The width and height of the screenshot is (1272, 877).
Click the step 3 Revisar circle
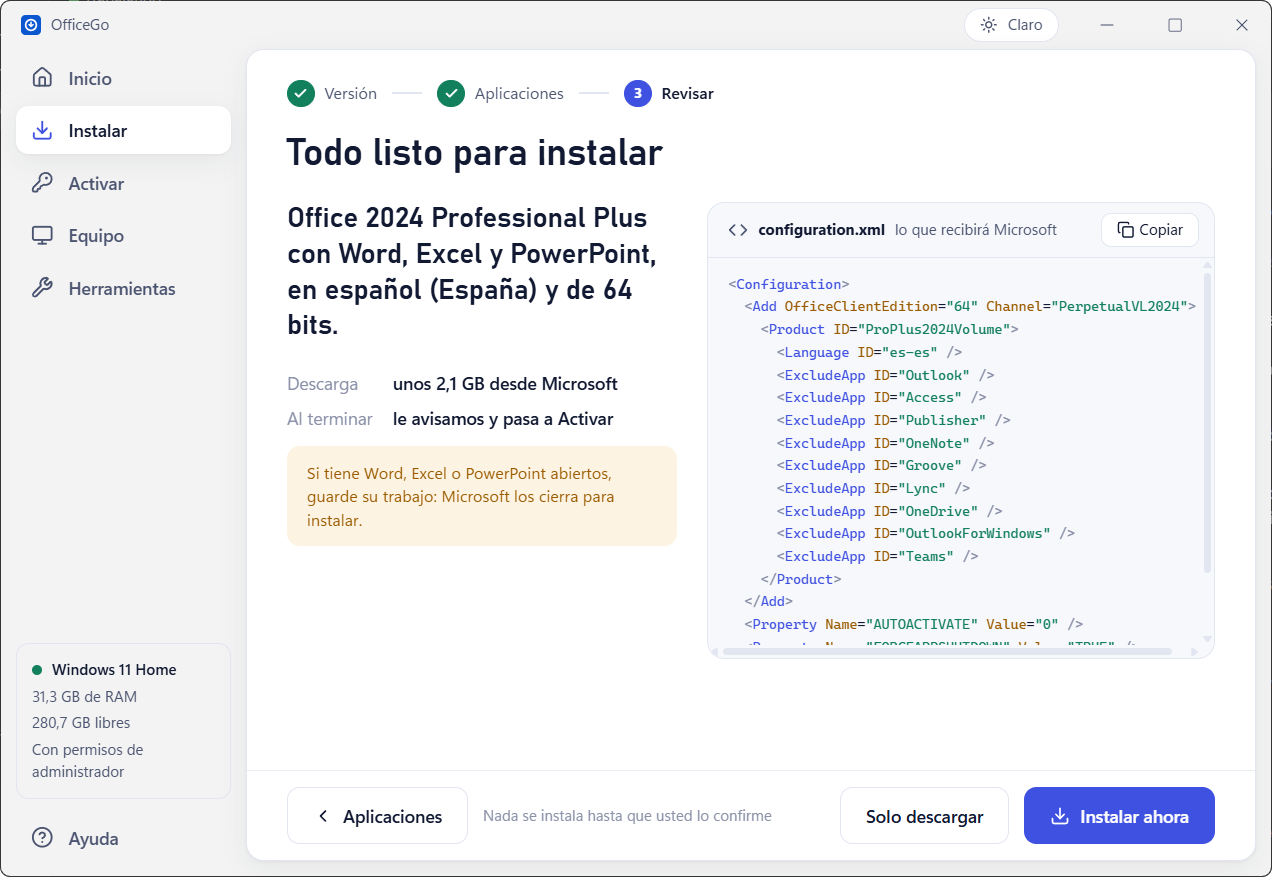638,93
